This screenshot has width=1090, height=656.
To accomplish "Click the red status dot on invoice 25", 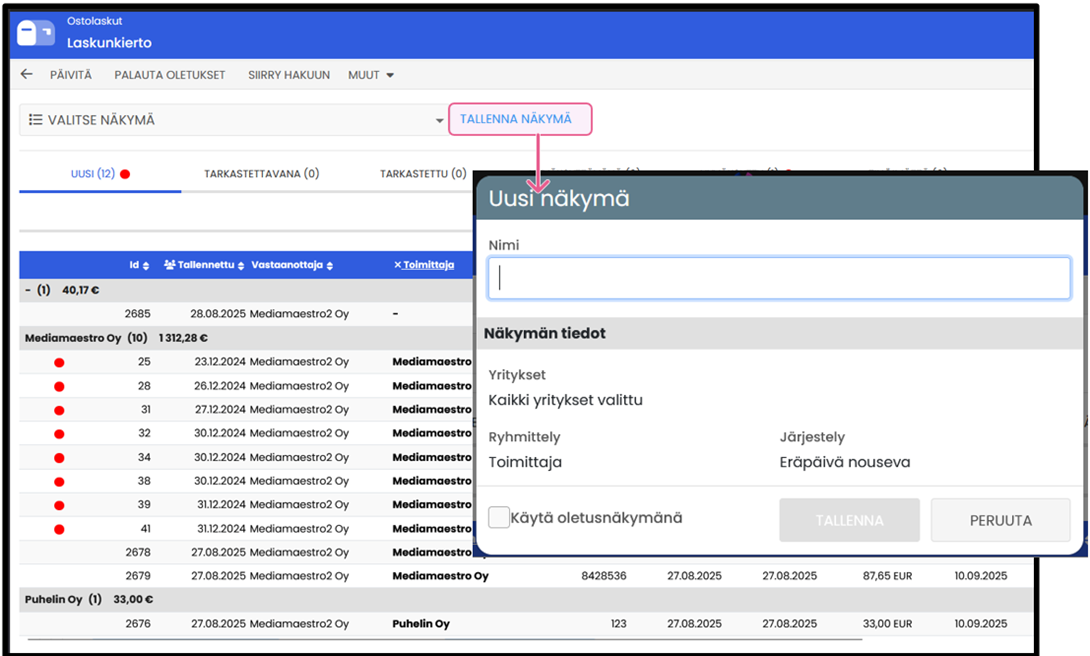I will coord(59,362).
